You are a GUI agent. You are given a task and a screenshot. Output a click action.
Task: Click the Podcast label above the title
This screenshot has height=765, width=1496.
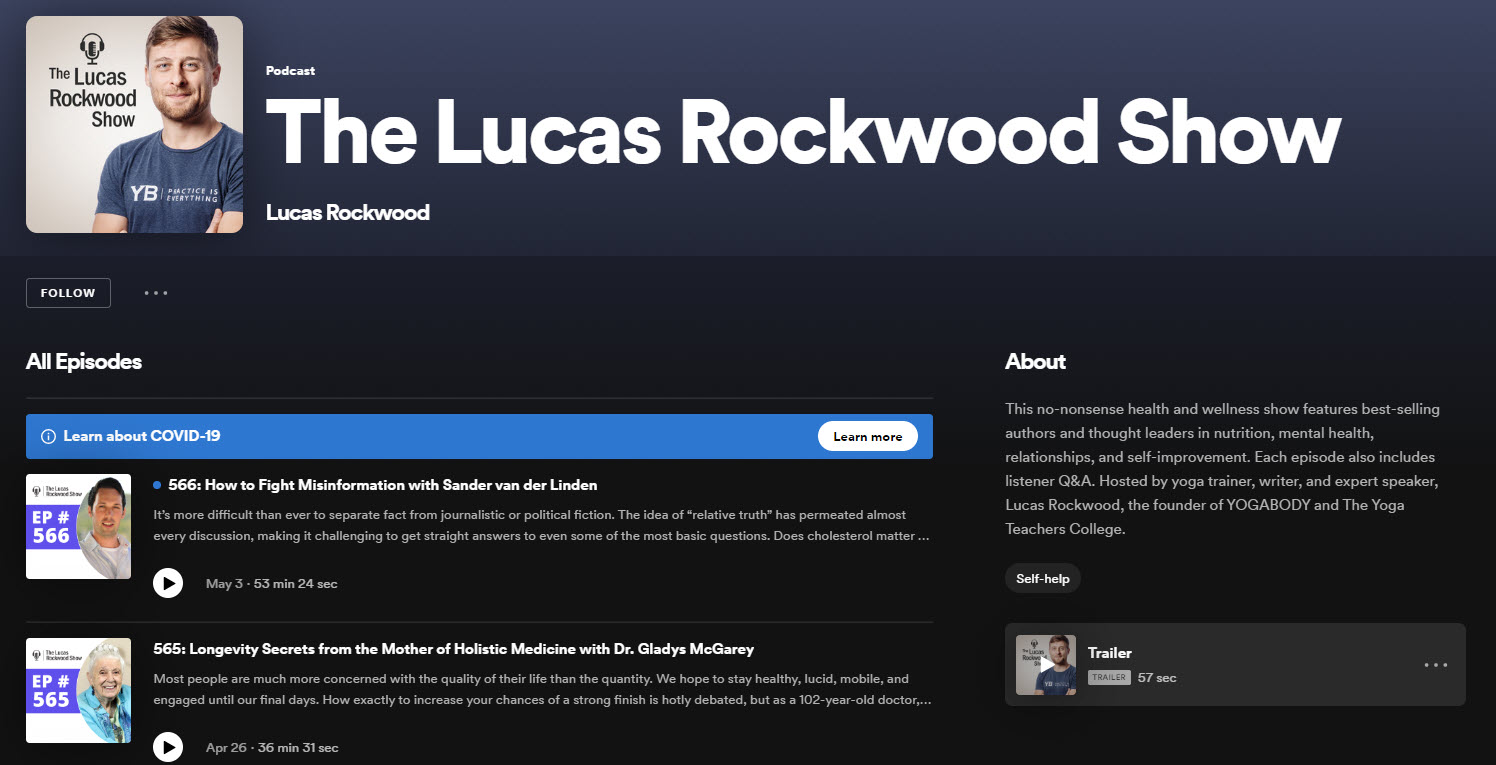290,71
